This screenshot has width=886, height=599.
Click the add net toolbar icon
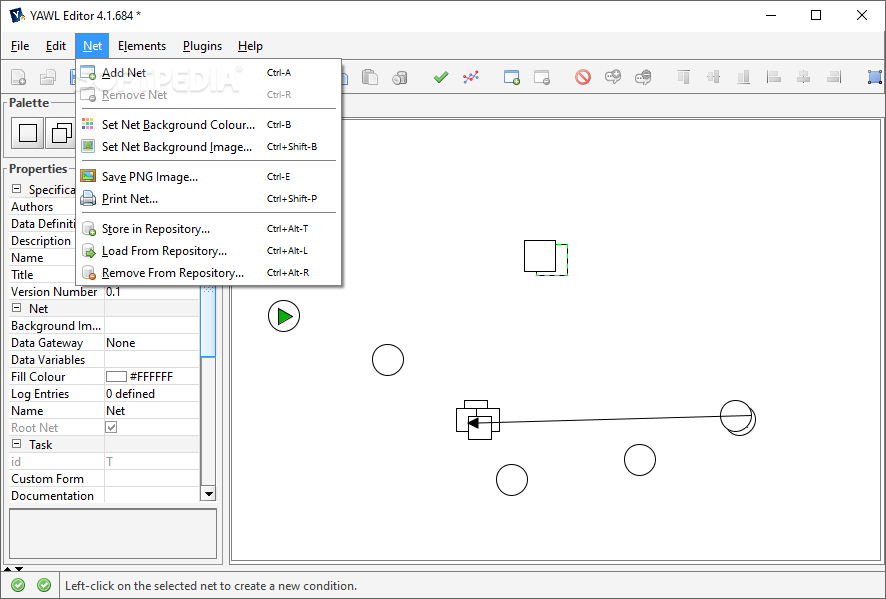(511, 77)
